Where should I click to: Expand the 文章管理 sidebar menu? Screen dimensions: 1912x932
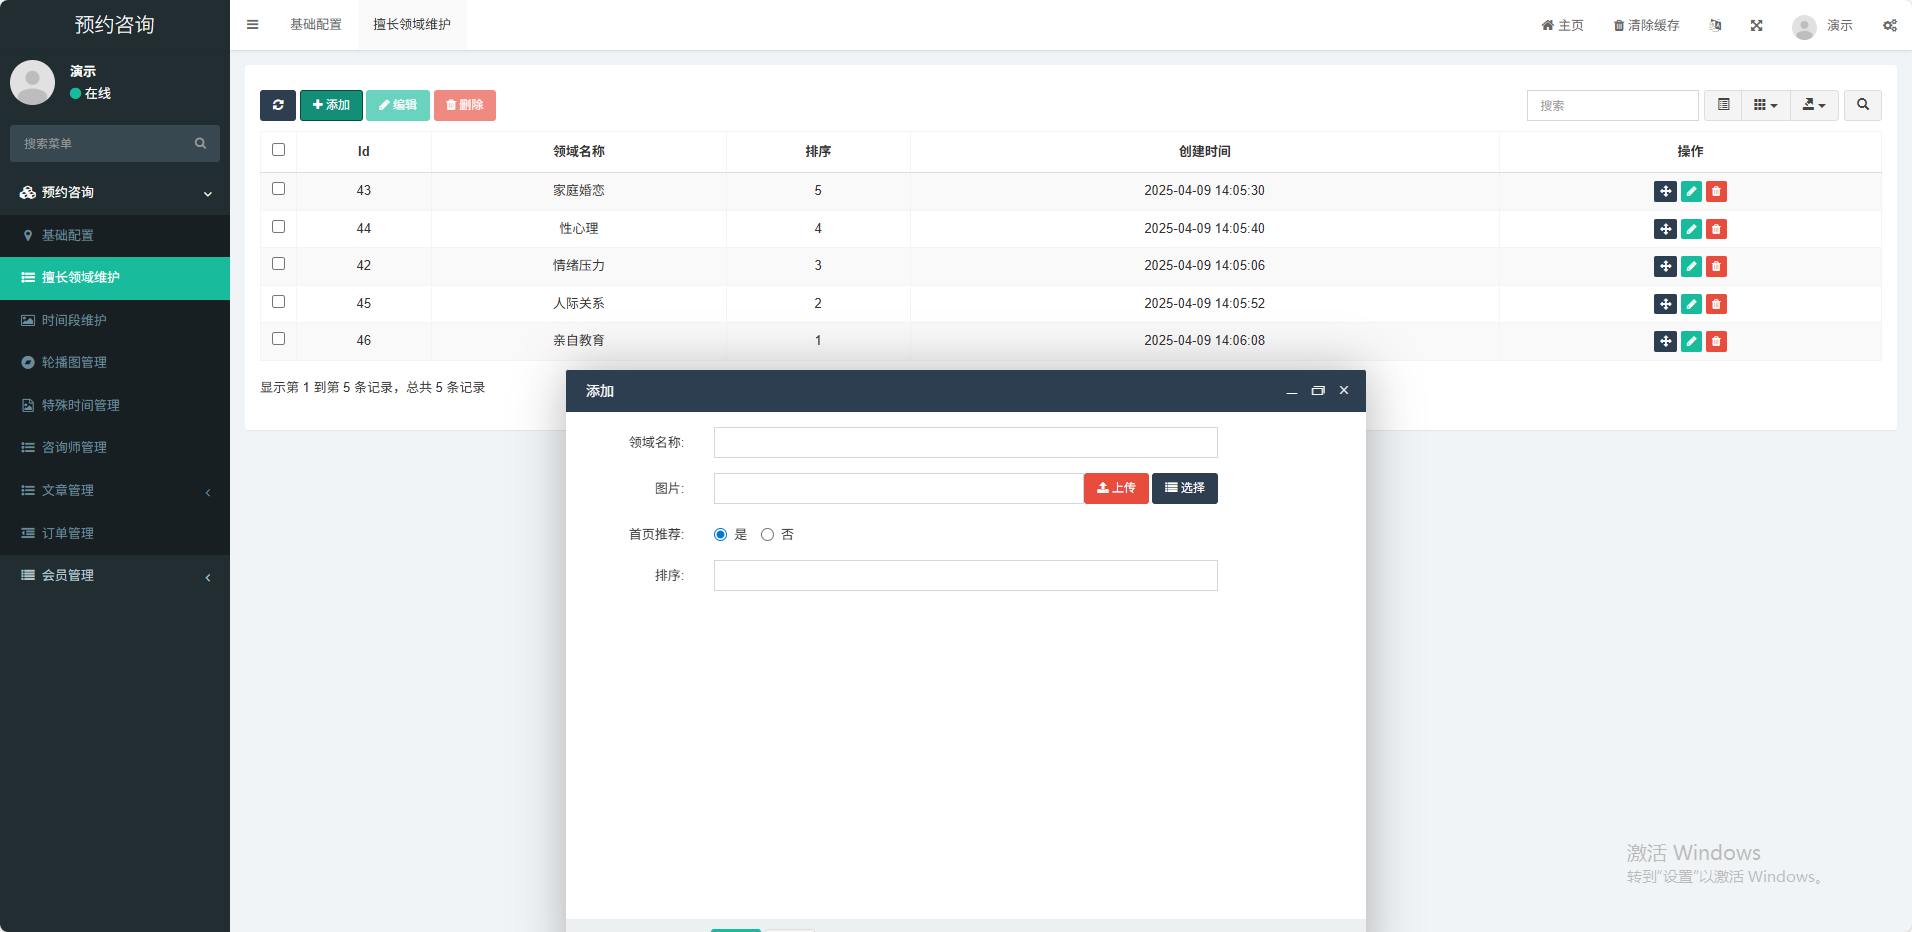pos(115,490)
